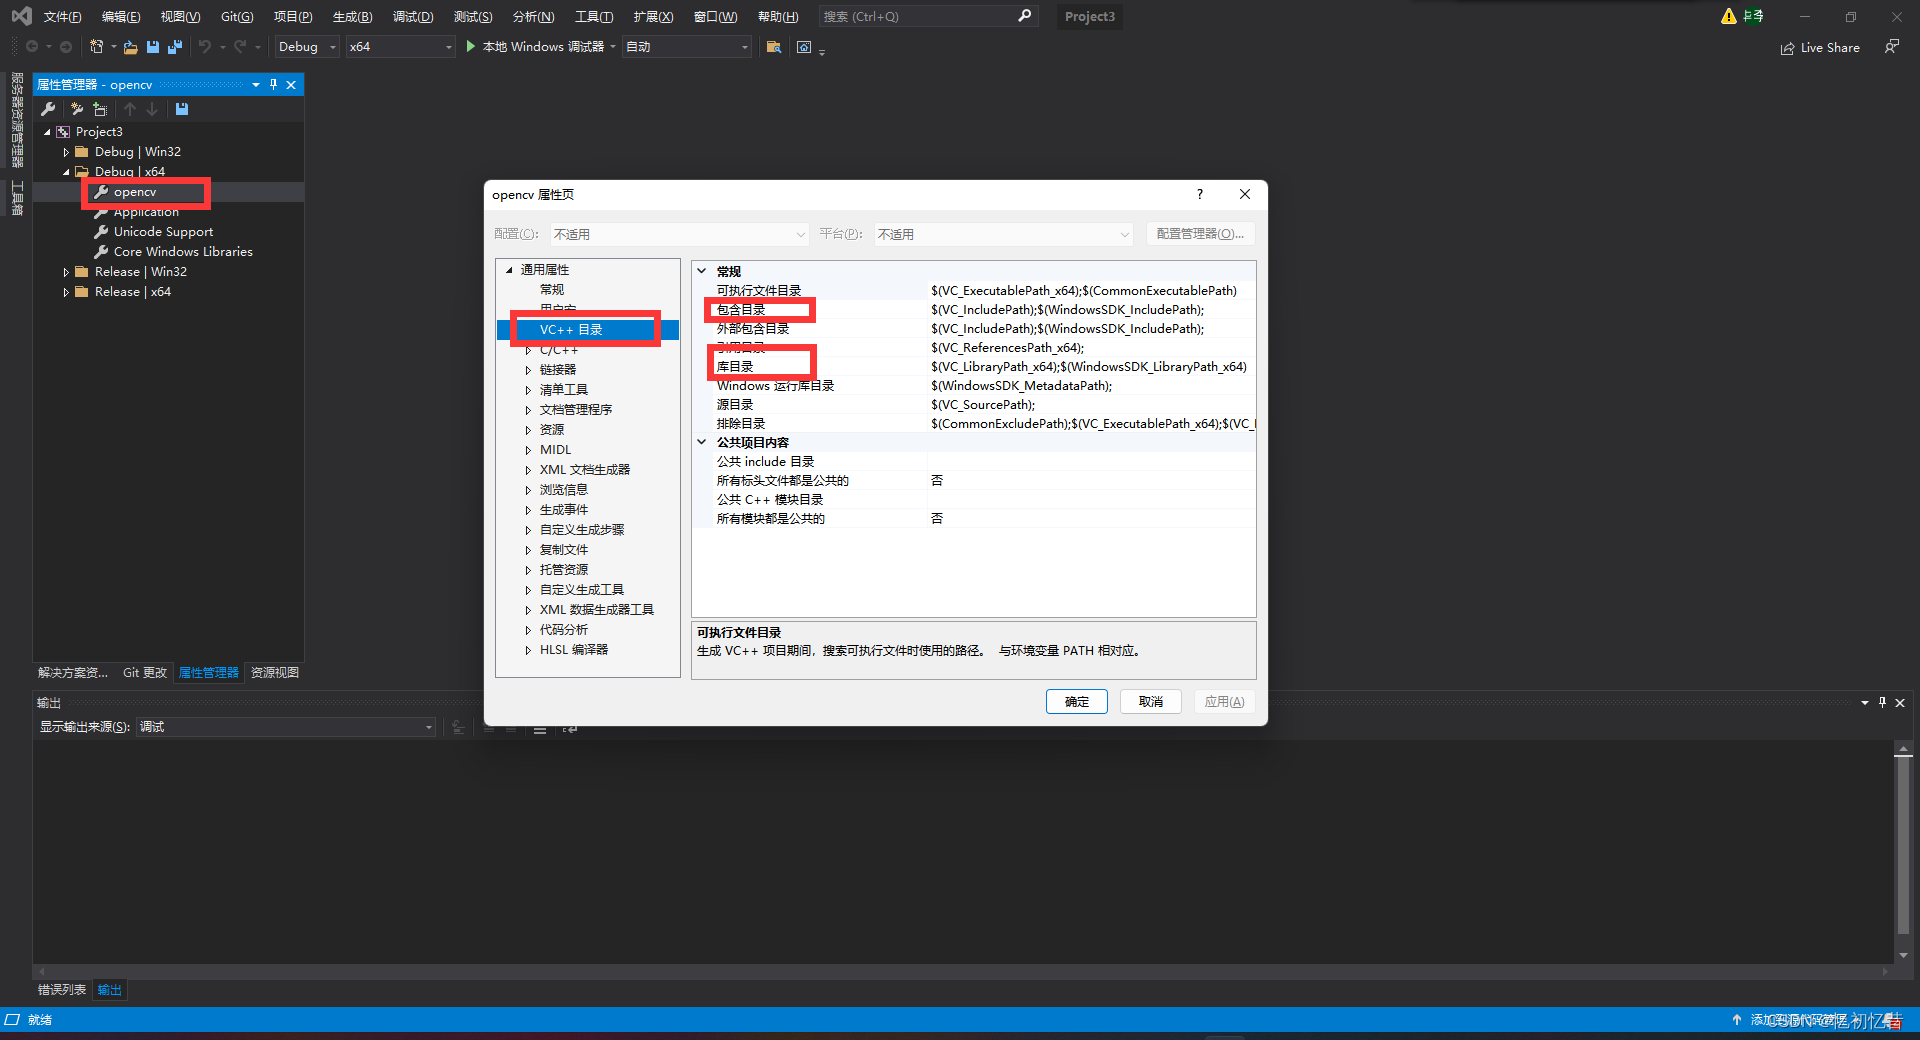1920x1040 pixels.
Task: Open the 自动 debug type dropdown
Action: click(686, 47)
